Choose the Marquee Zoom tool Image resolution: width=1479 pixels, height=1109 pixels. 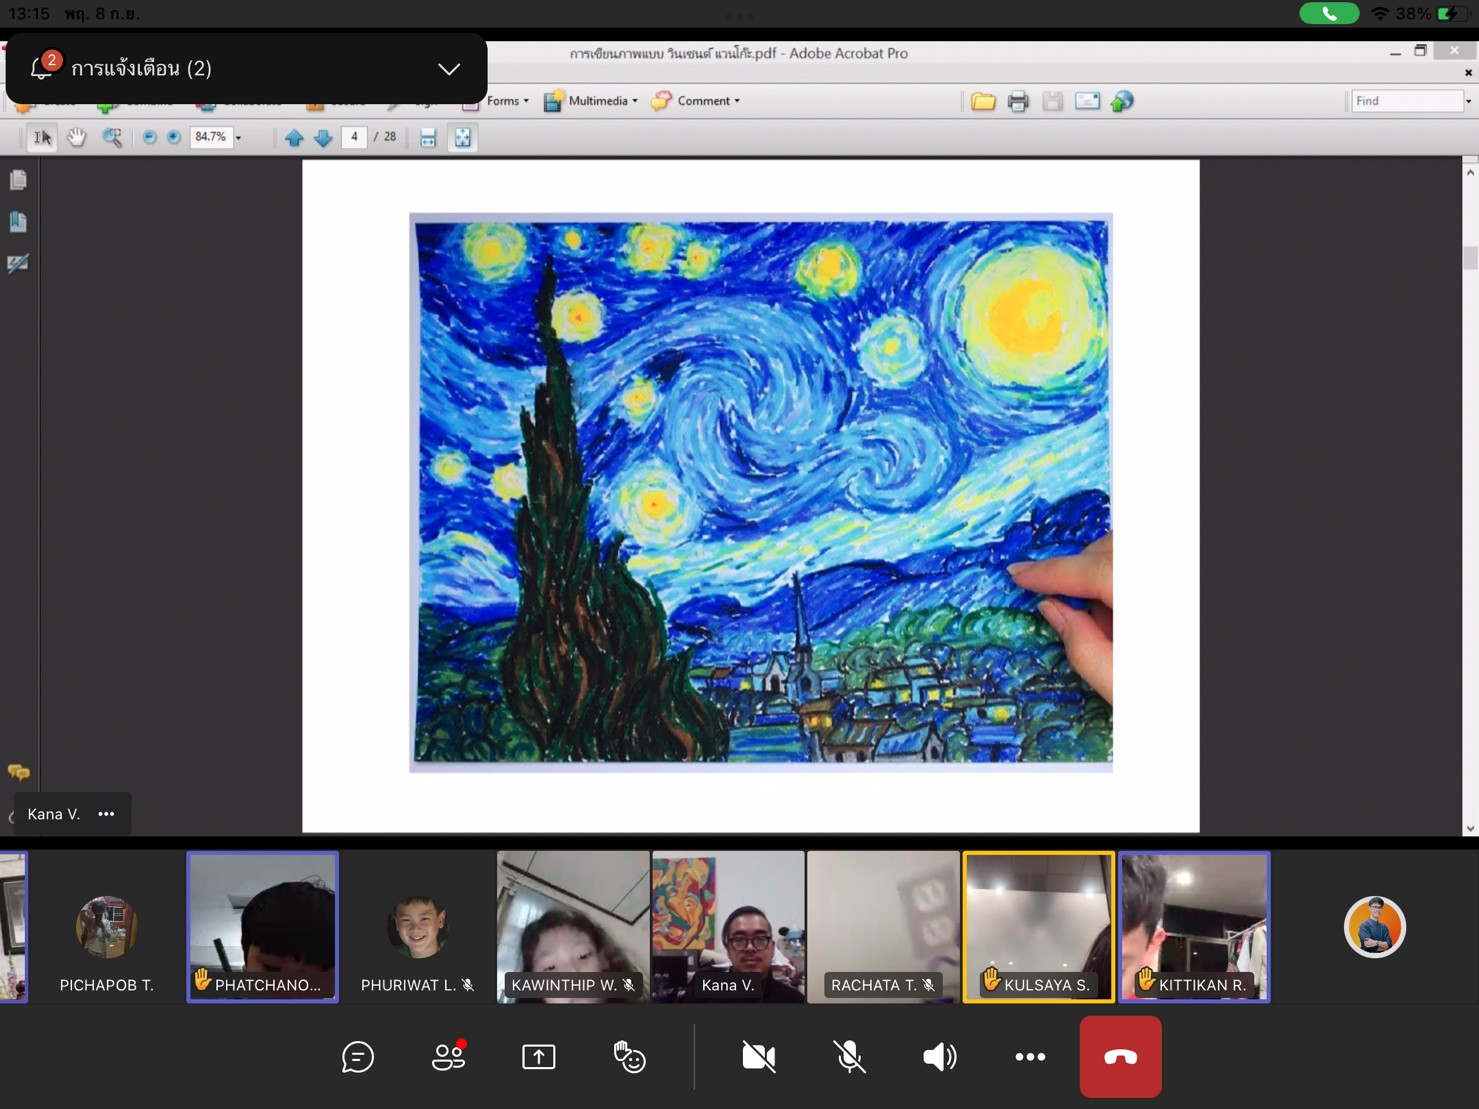112,137
